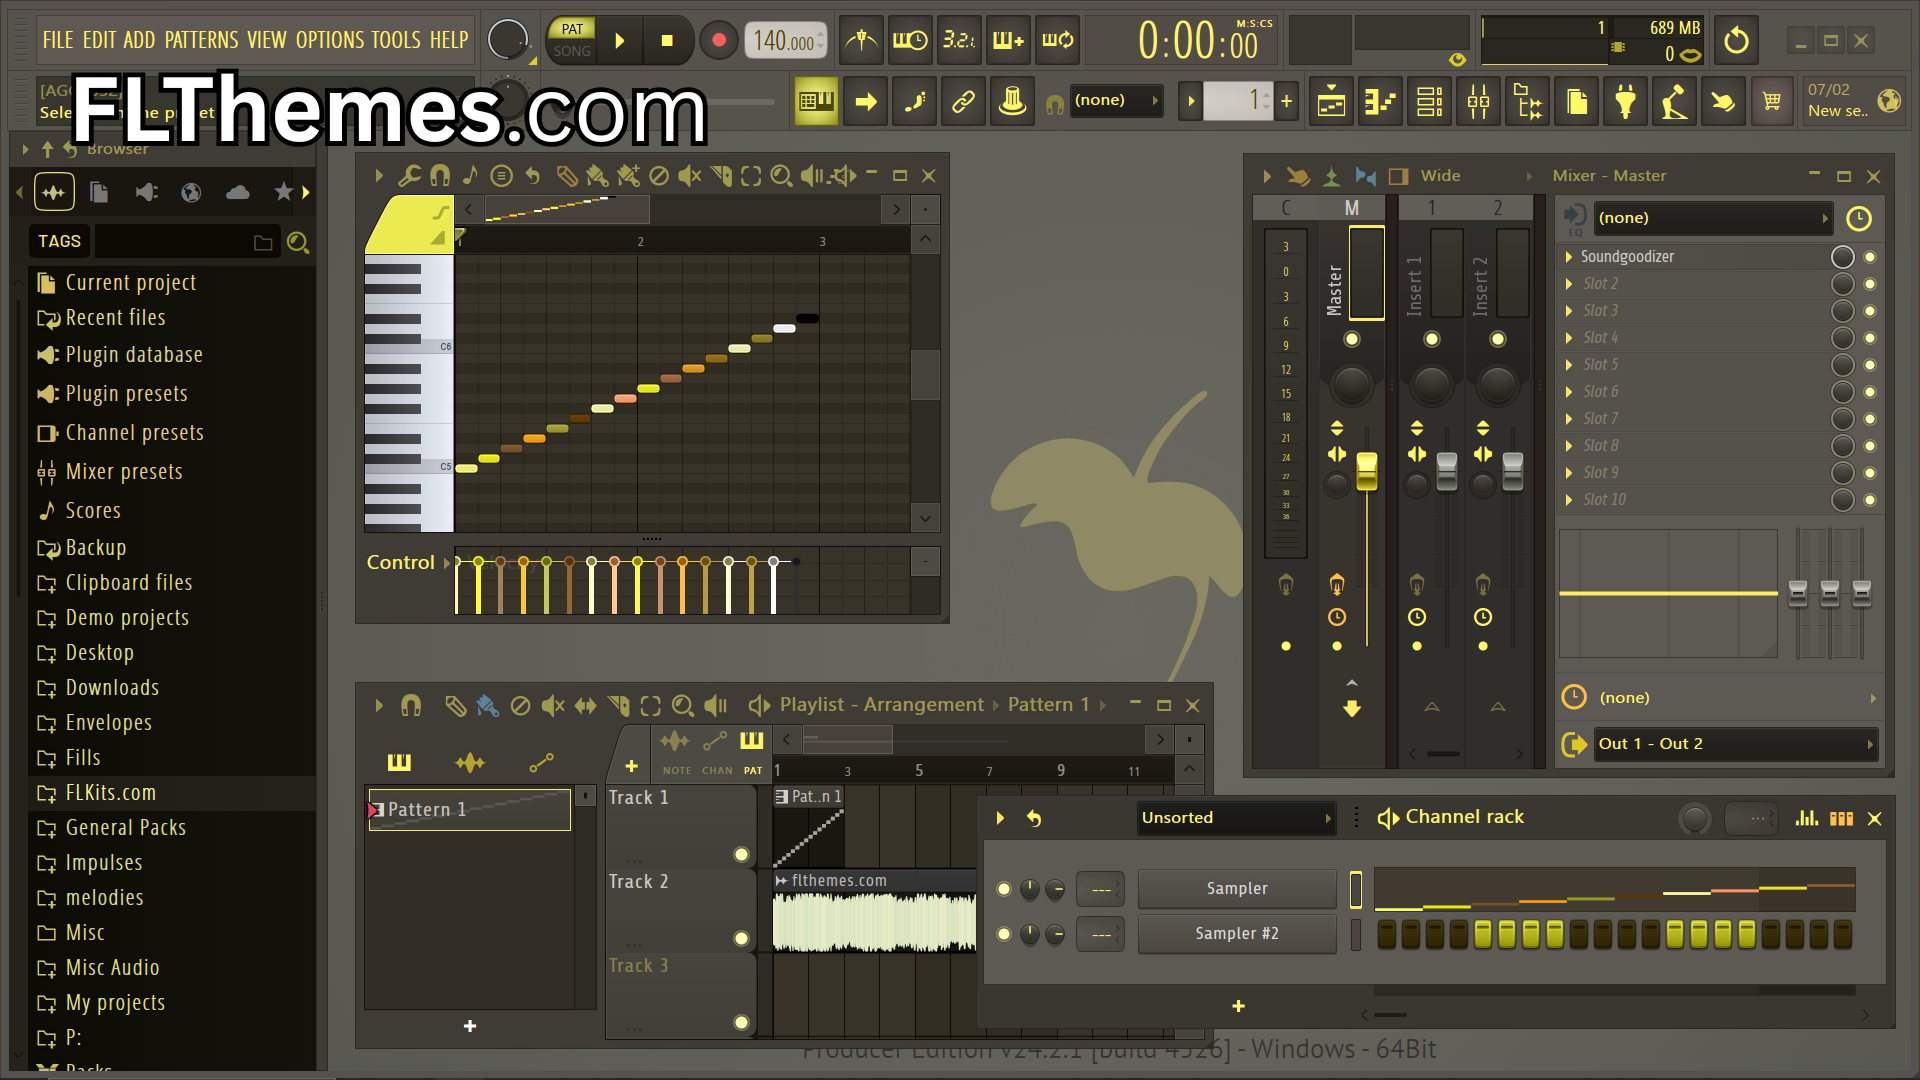Open the shopping cart content library
This screenshot has height=1080, width=1920.
[1772, 101]
